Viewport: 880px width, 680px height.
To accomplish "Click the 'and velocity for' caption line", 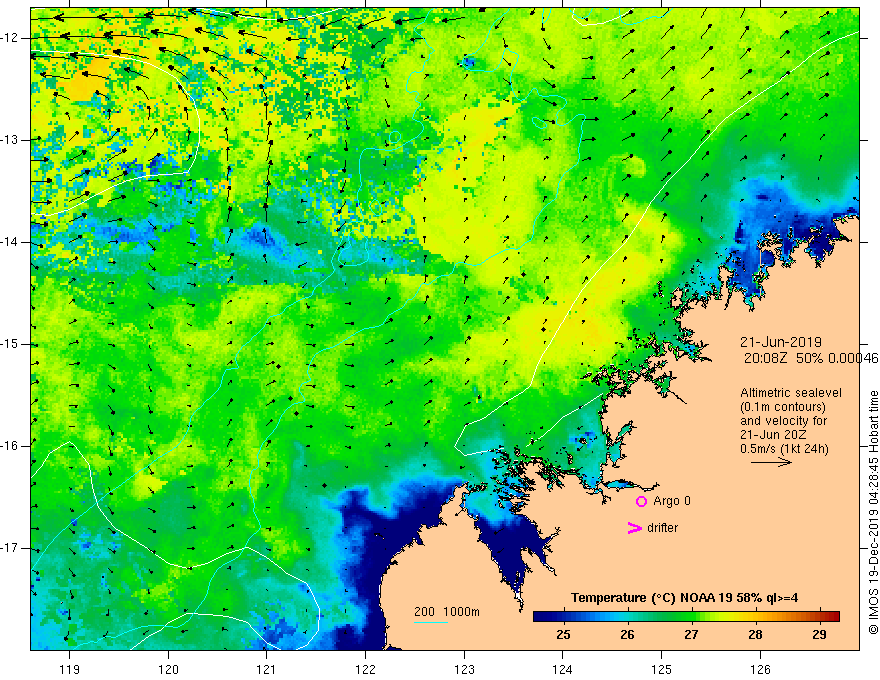I will click(783, 421).
